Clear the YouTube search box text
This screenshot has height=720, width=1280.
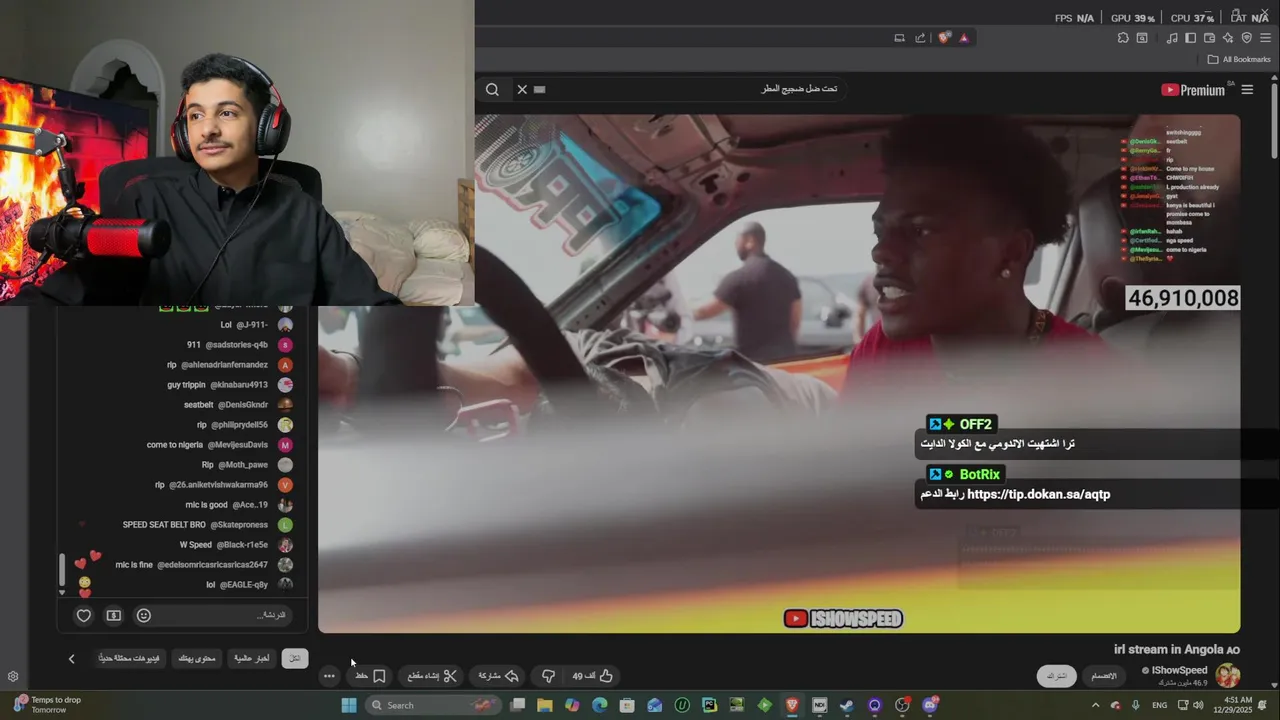coord(521,89)
